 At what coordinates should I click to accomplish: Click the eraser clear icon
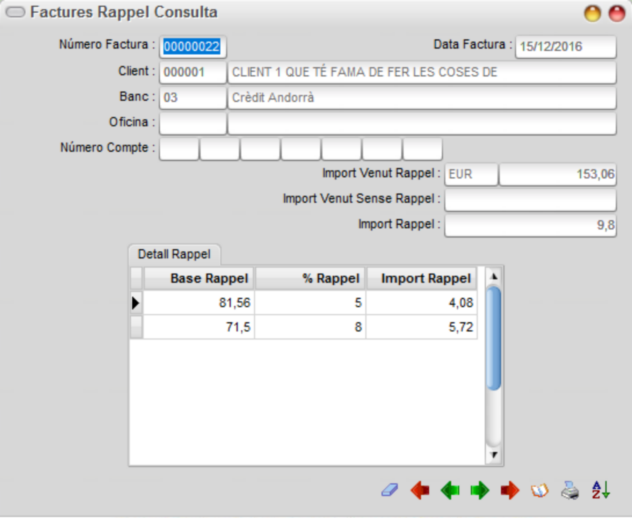point(389,490)
